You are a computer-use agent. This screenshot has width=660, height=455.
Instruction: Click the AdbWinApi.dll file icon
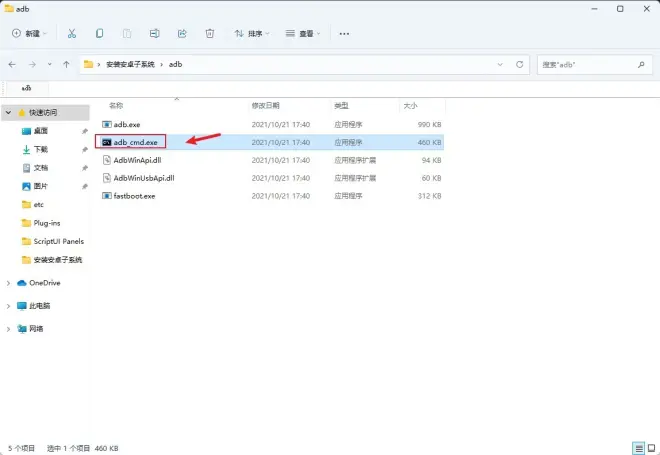pyautogui.click(x=107, y=160)
